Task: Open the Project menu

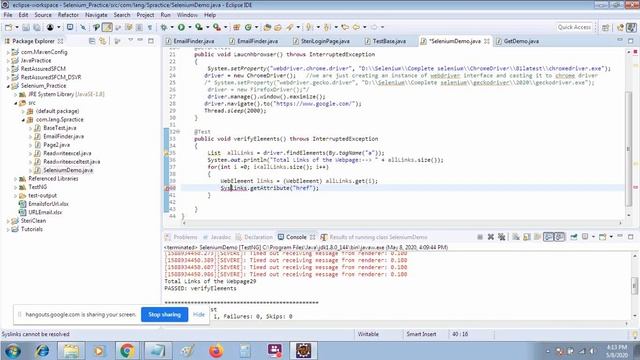Action: pyautogui.click(x=145, y=15)
